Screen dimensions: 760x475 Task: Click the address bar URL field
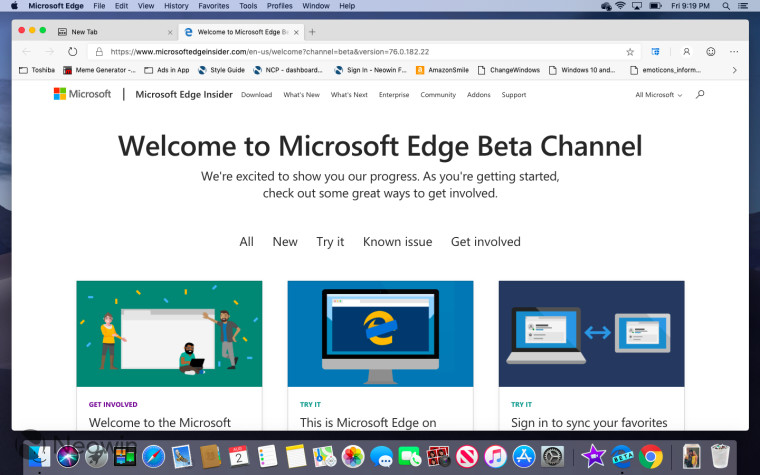(x=364, y=51)
